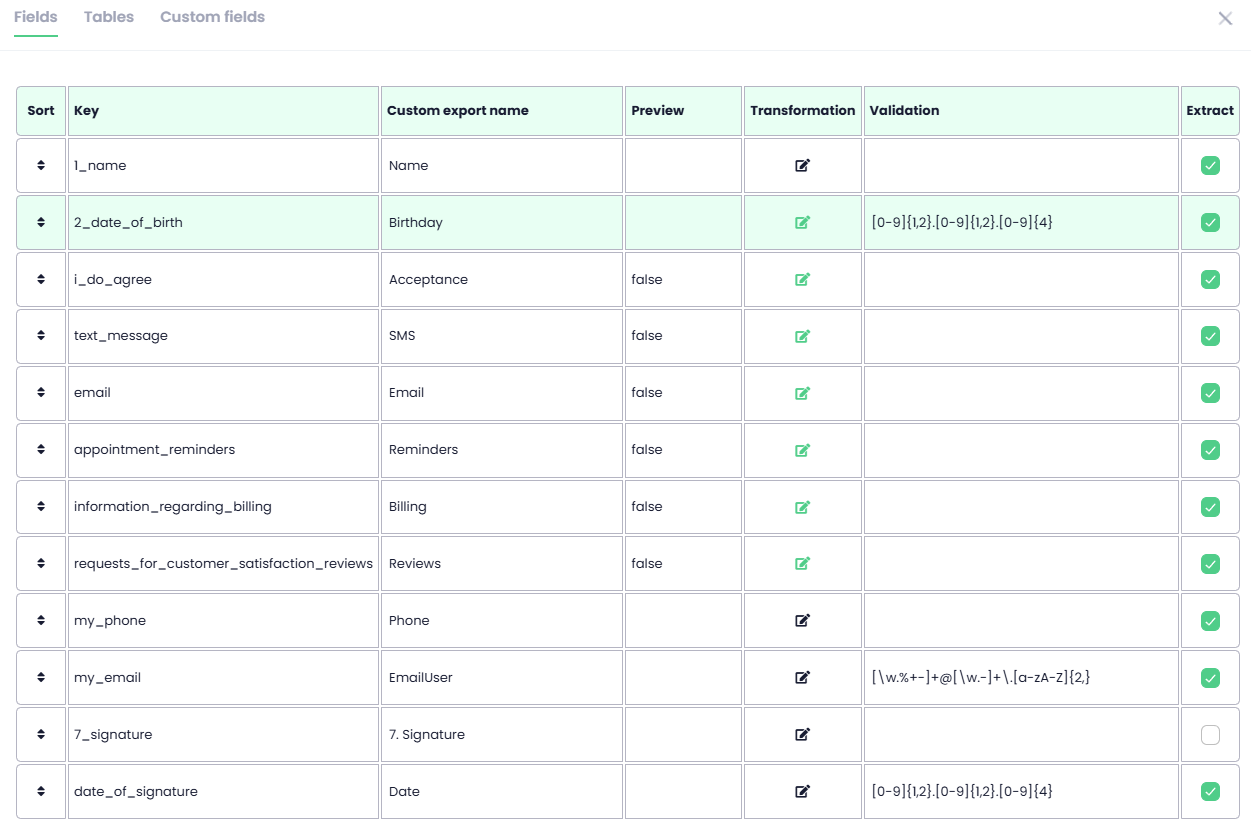Open transformation editor for i_do_agree
This screenshot has width=1251, height=826.
tap(802, 280)
